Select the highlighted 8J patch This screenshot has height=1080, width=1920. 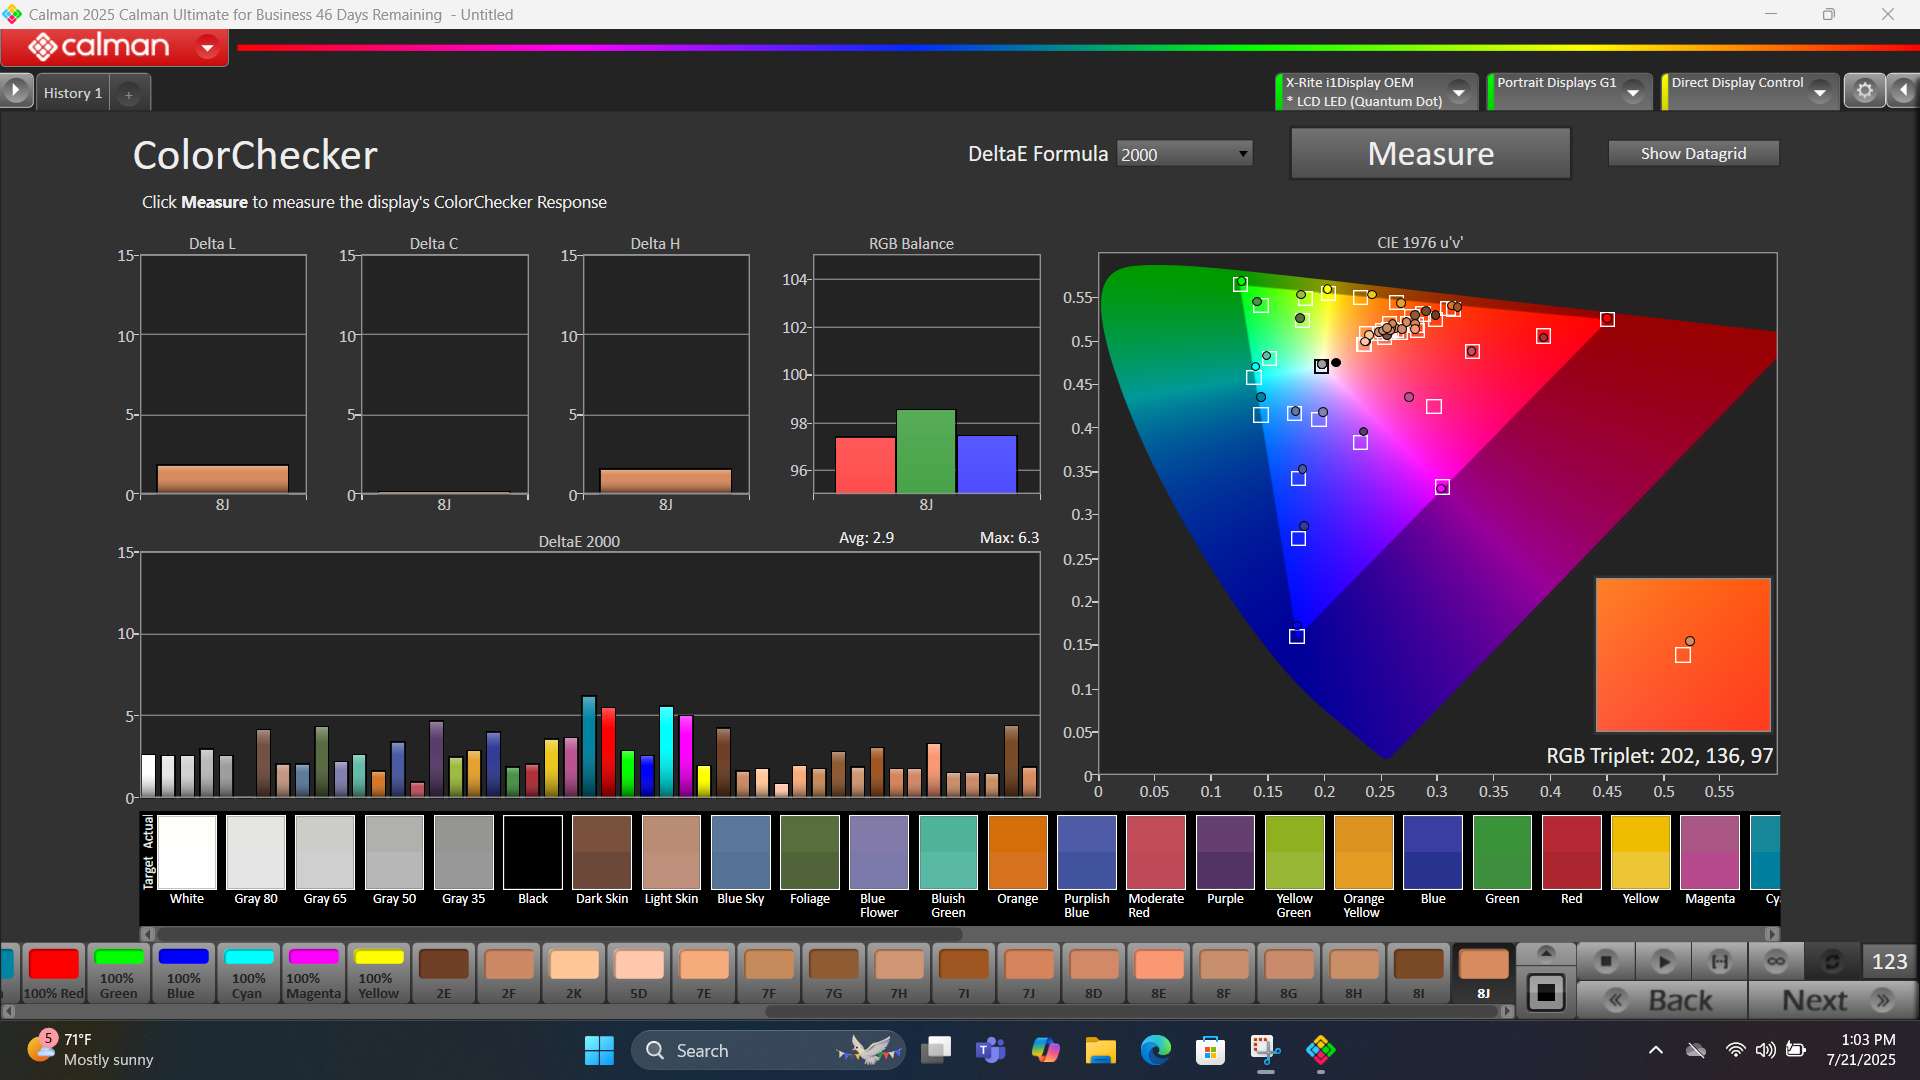(x=1484, y=973)
